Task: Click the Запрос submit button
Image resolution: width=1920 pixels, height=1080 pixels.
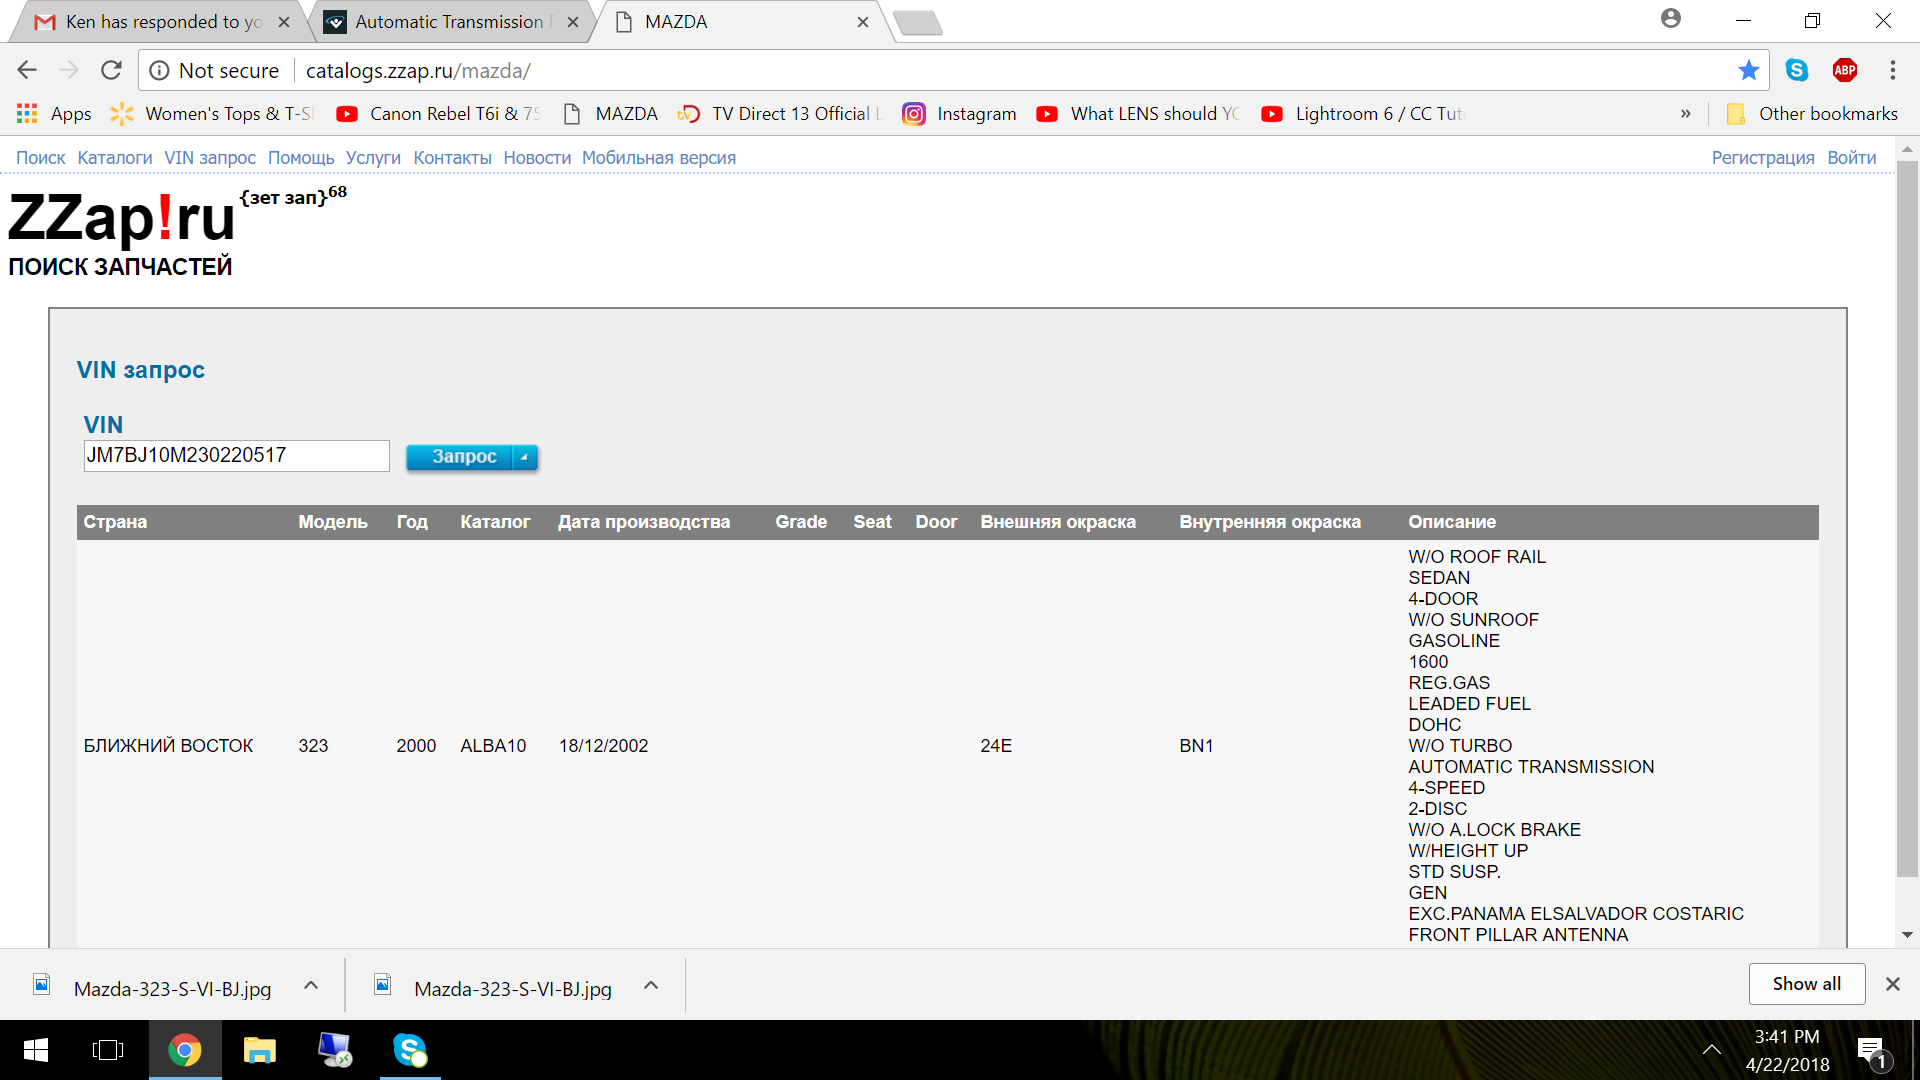Action: [463, 457]
